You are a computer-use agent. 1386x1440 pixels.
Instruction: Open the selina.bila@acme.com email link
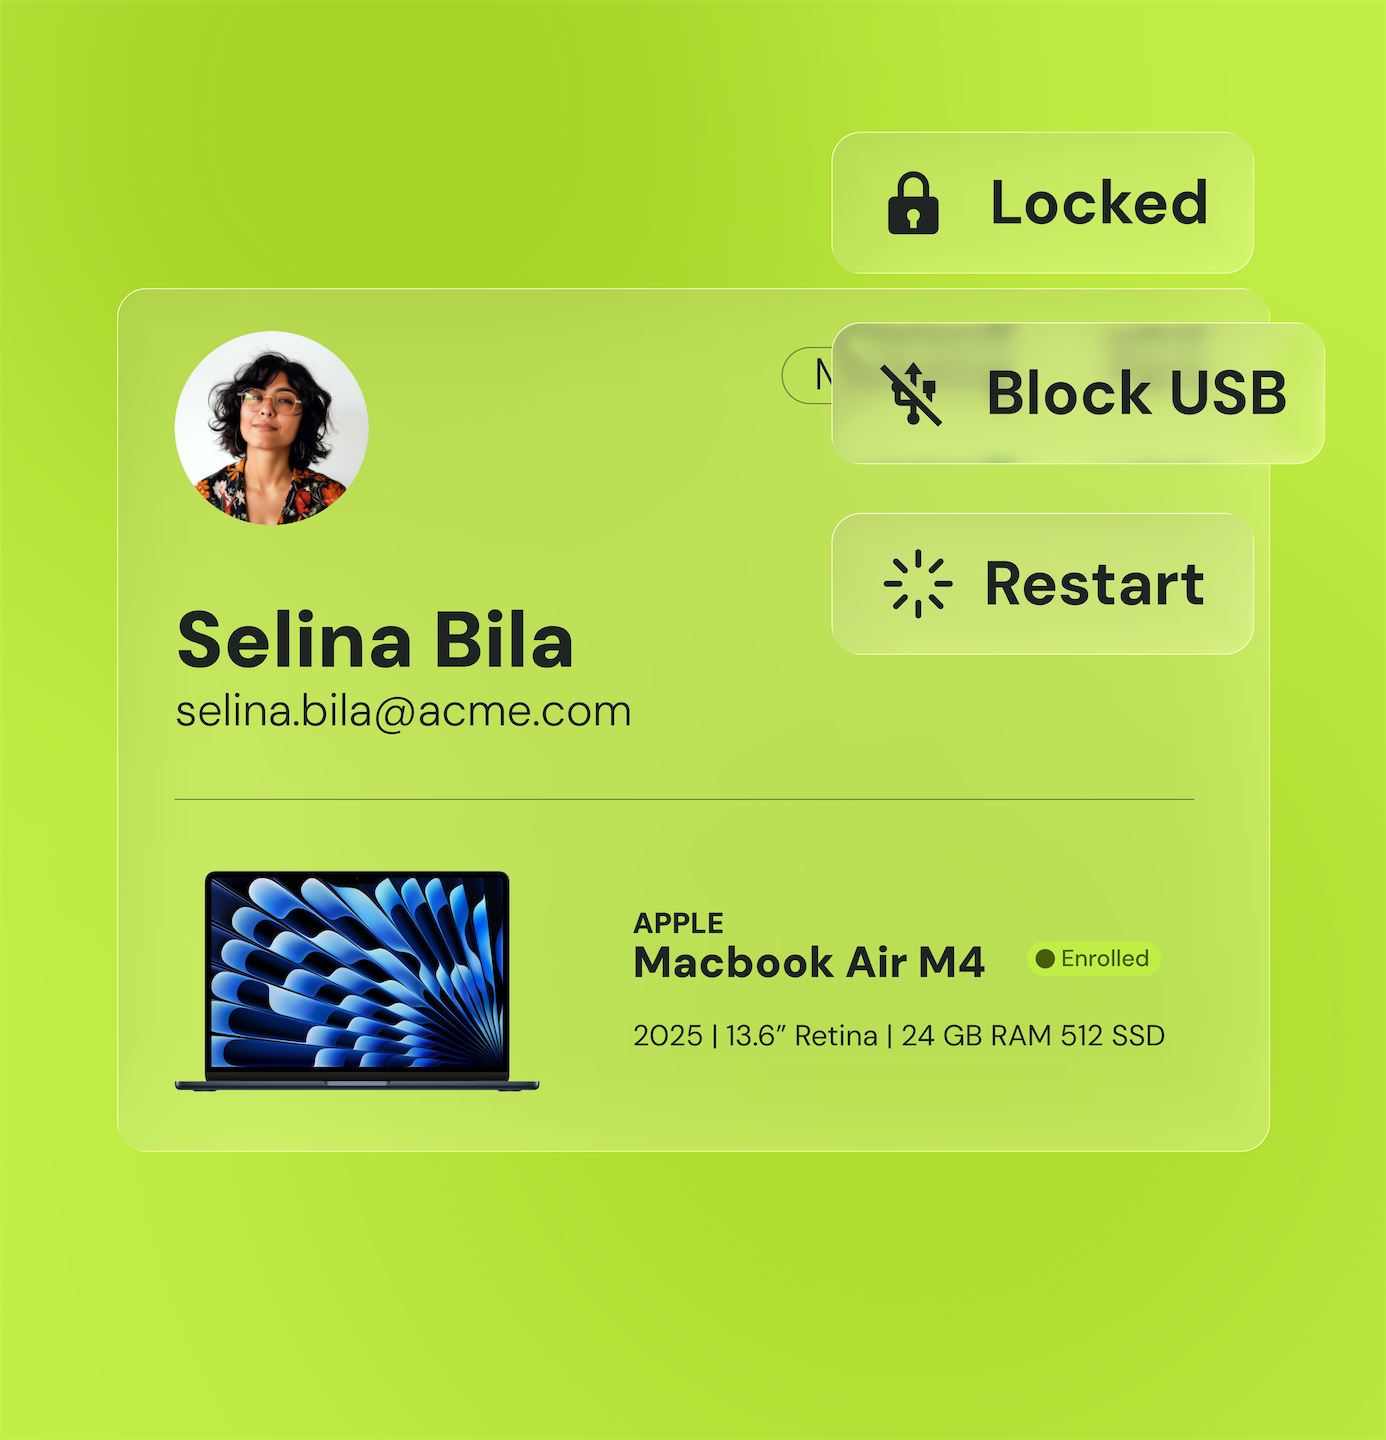404,712
